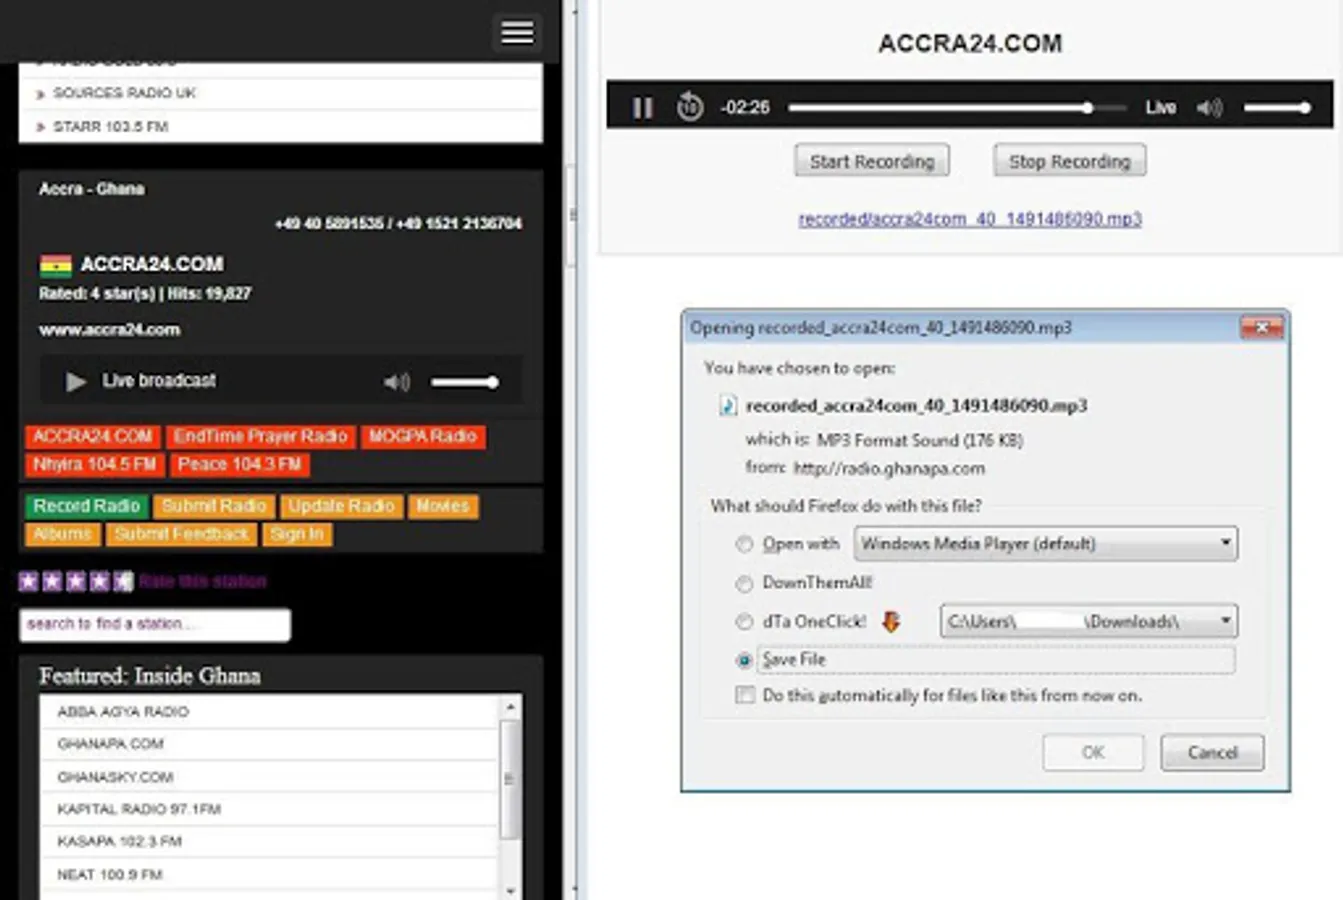Open the recorded accra24com mp3 link
1343x900 pixels.
pos(970,219)
